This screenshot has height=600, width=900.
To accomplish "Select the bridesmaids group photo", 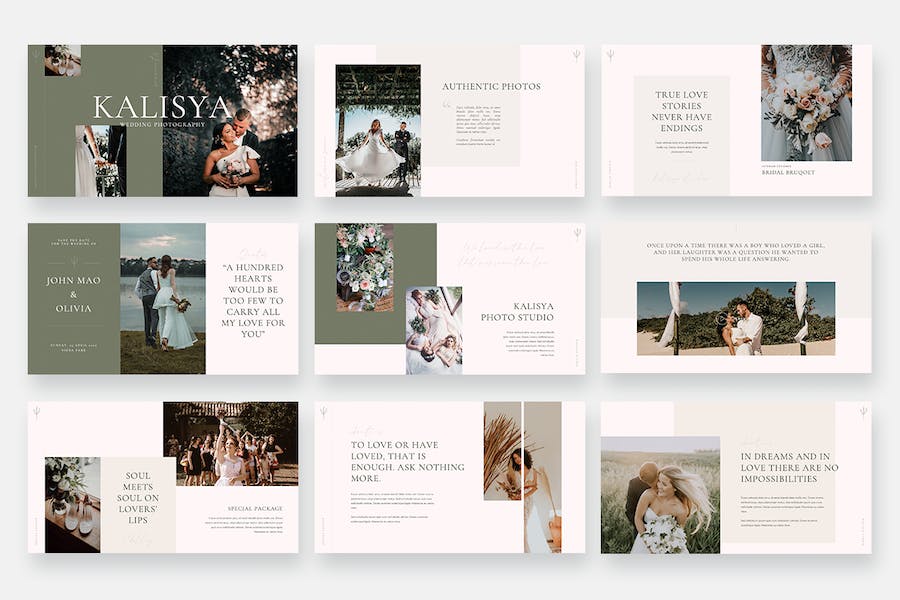I will (230, 443).
